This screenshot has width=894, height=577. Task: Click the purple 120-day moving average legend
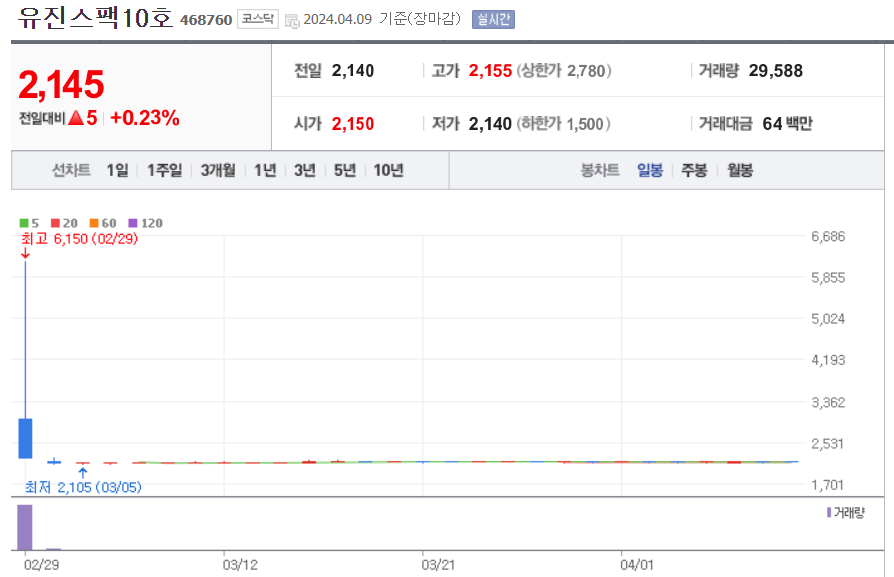coord(145,223)
